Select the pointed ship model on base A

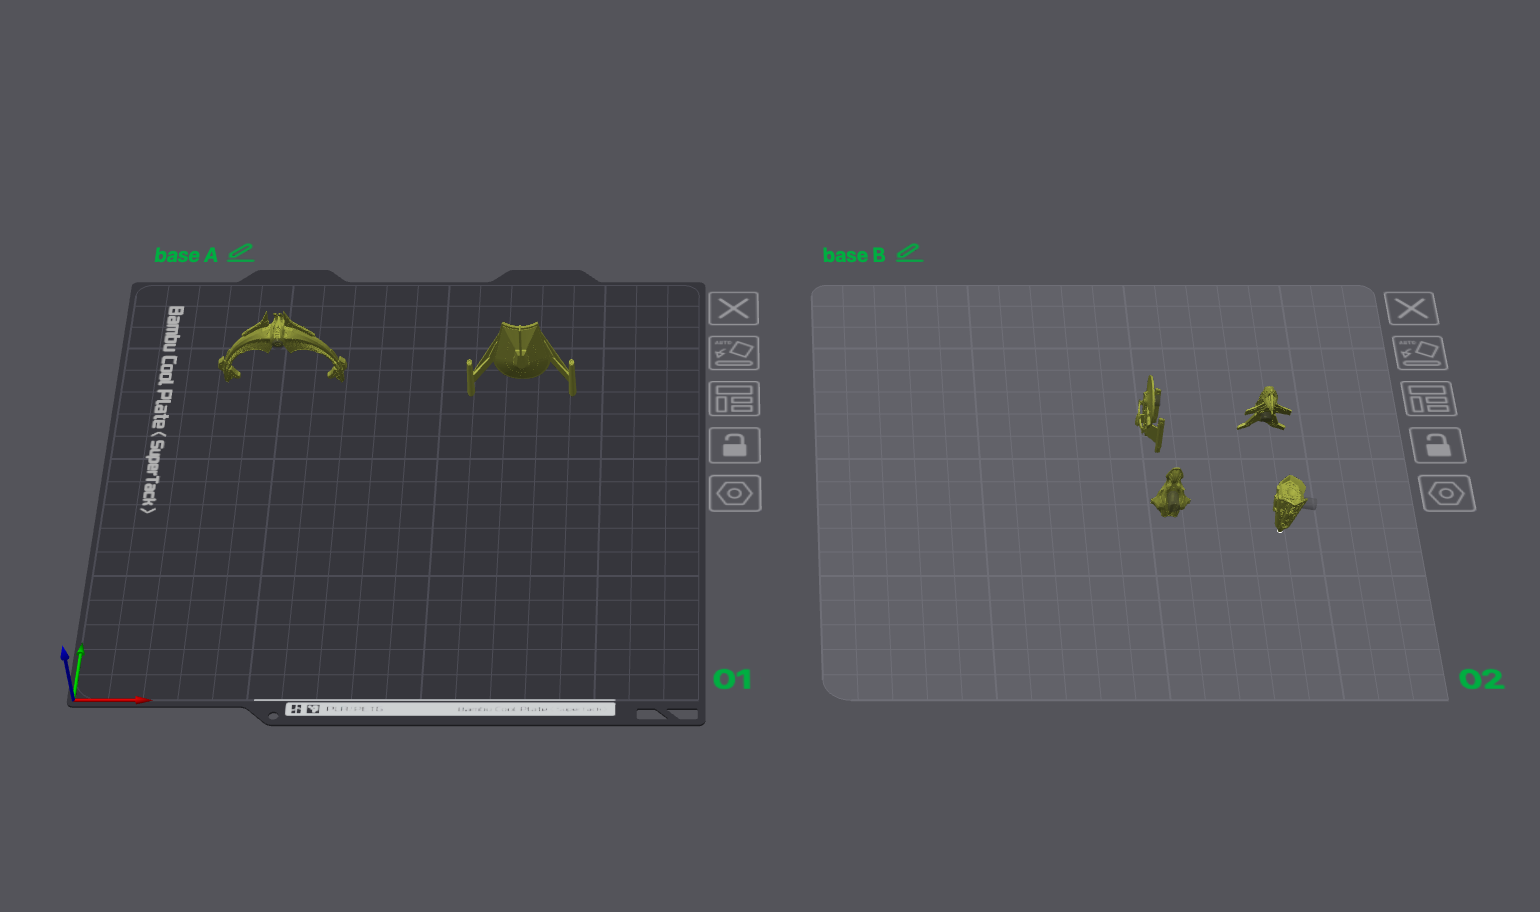[x=521, y=357]
